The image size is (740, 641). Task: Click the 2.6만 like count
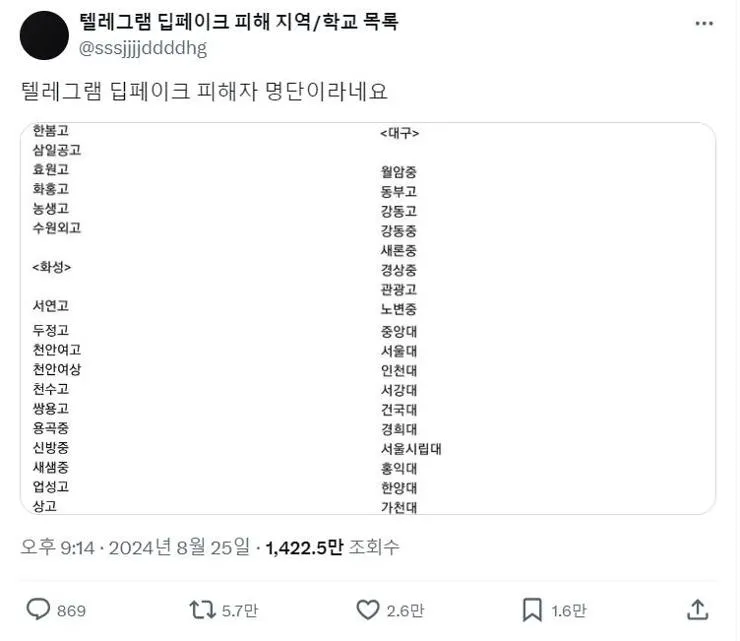click(405, 610)
